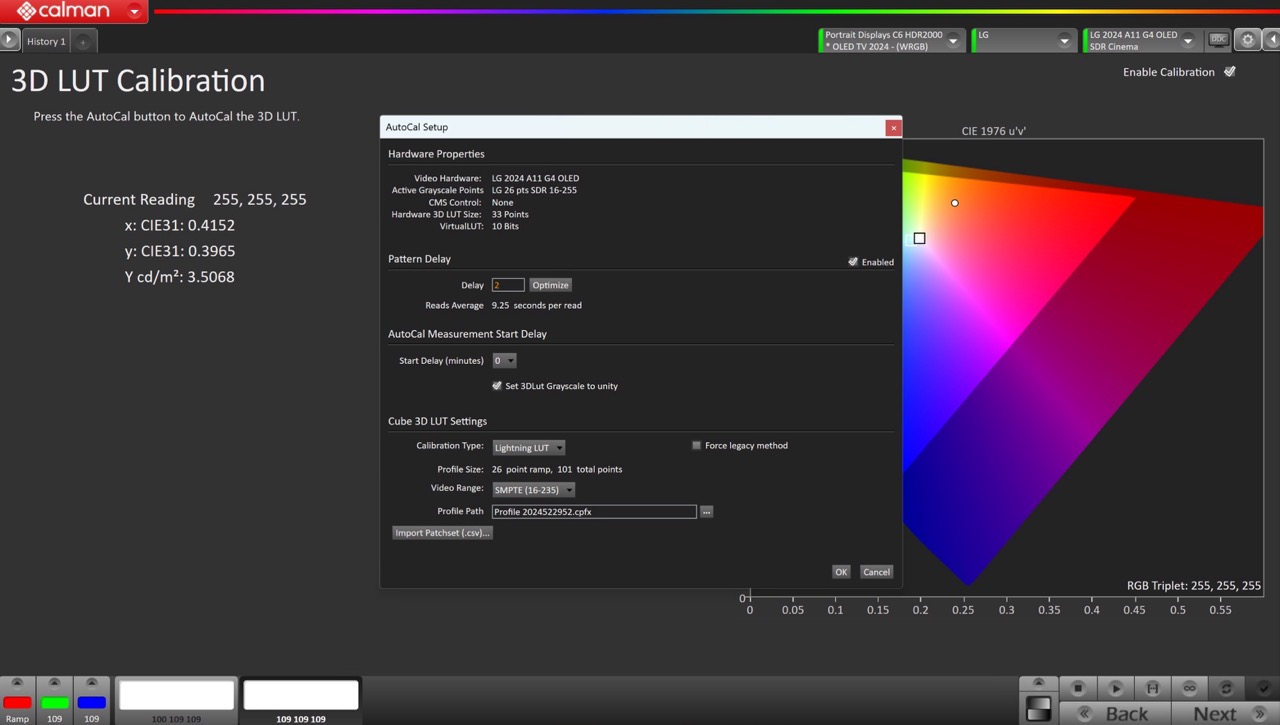The image size is (1280, 725).
Task: Confirm AutoCal Setup with OK
Action: 841,572
